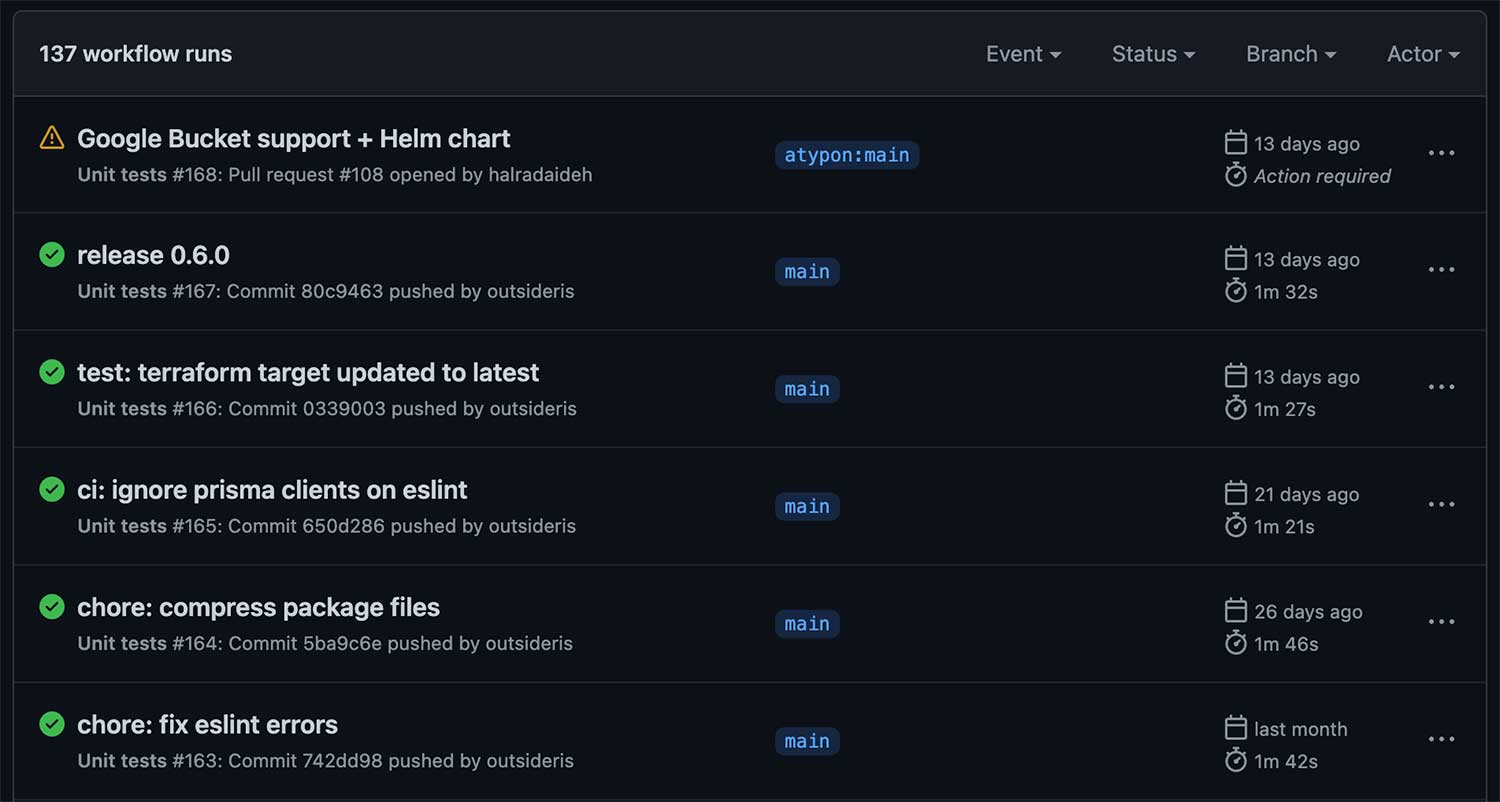Open the three-dots menu for compress package files run
1500x802 pixels.
(1441, 622)
